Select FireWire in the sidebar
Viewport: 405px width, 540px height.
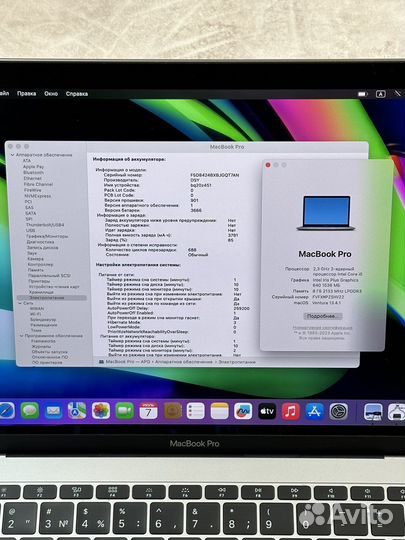point(33,190)
